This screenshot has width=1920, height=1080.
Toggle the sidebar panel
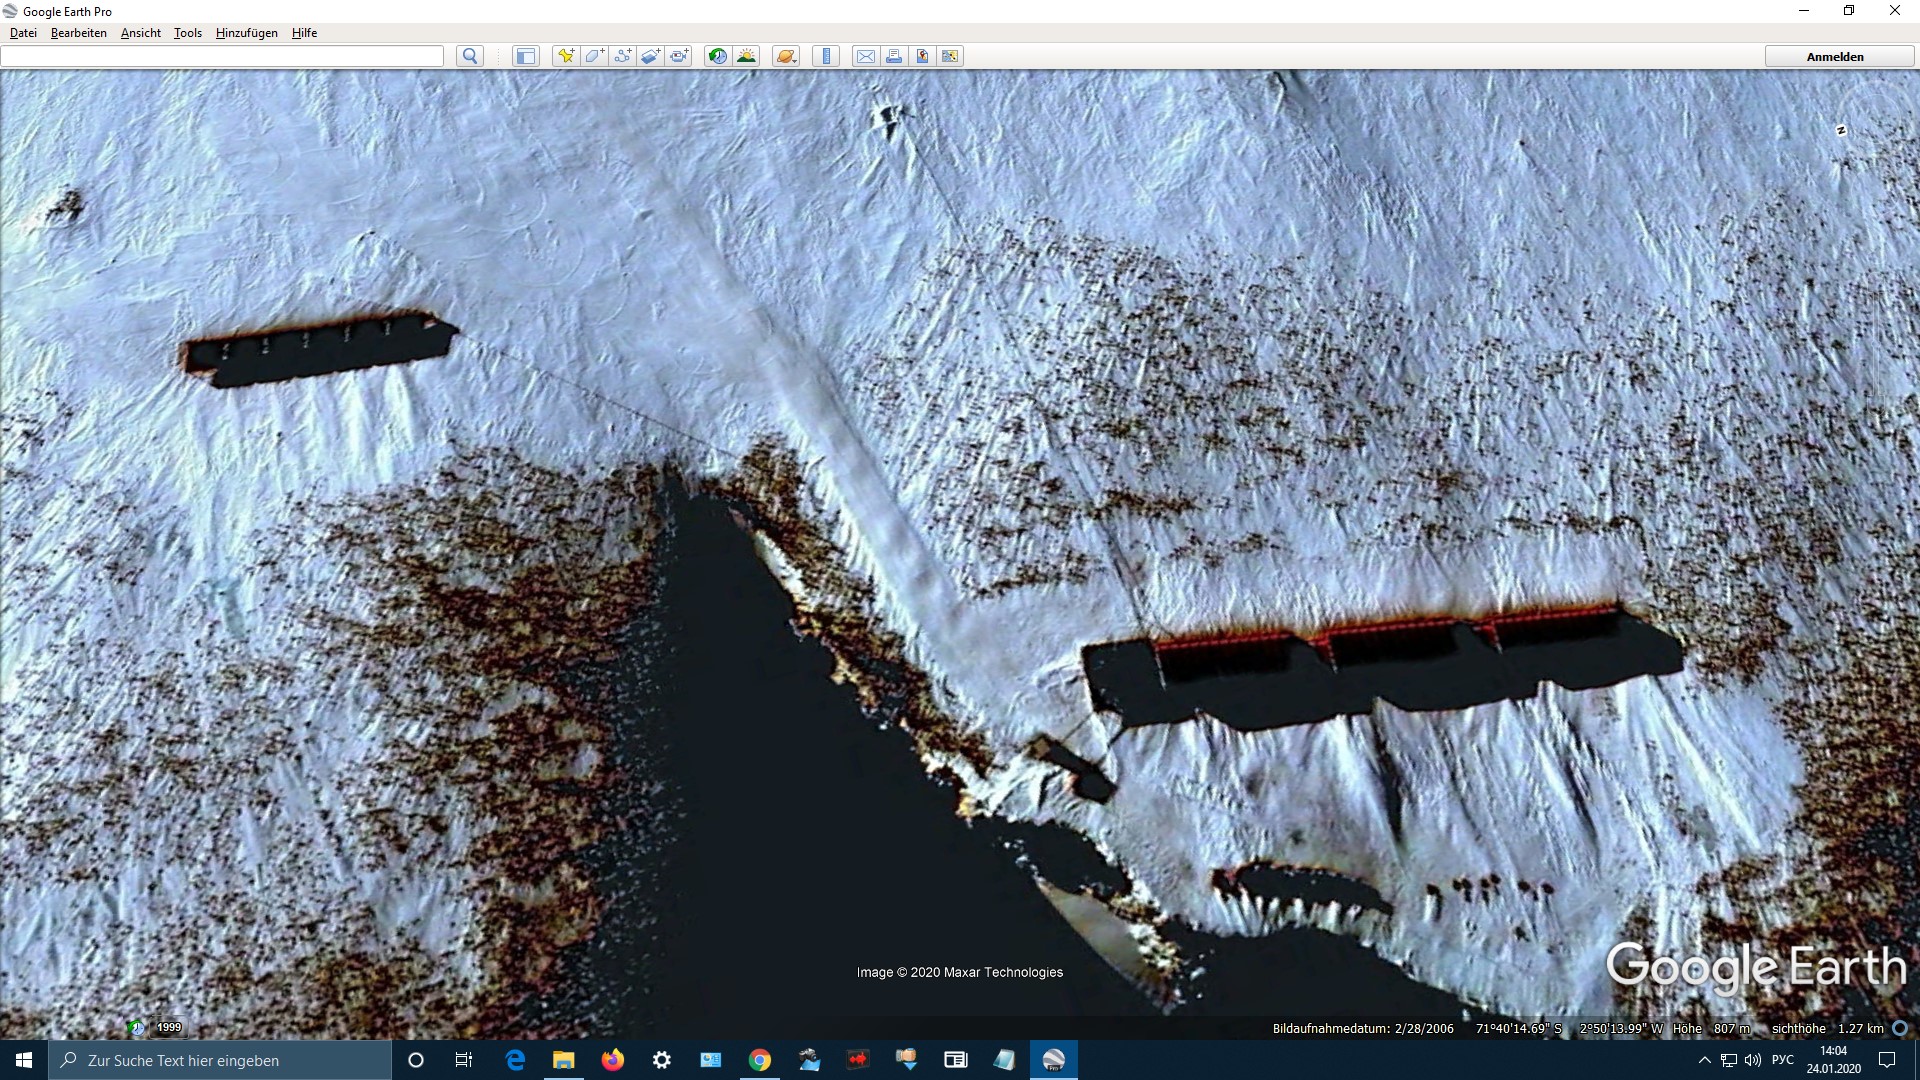click(x=525, y=56)
